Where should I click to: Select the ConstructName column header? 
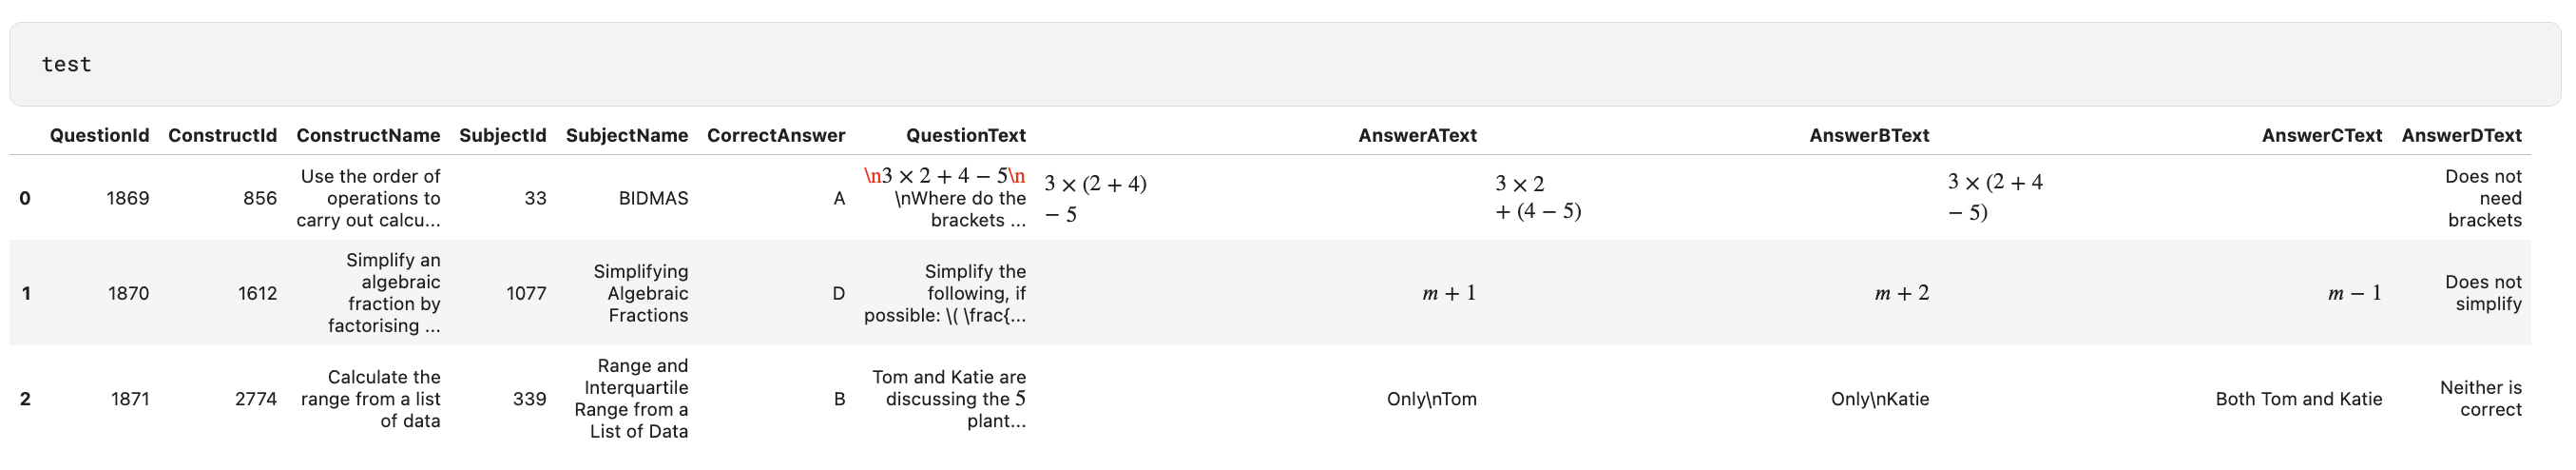click(x=368, y=135)
